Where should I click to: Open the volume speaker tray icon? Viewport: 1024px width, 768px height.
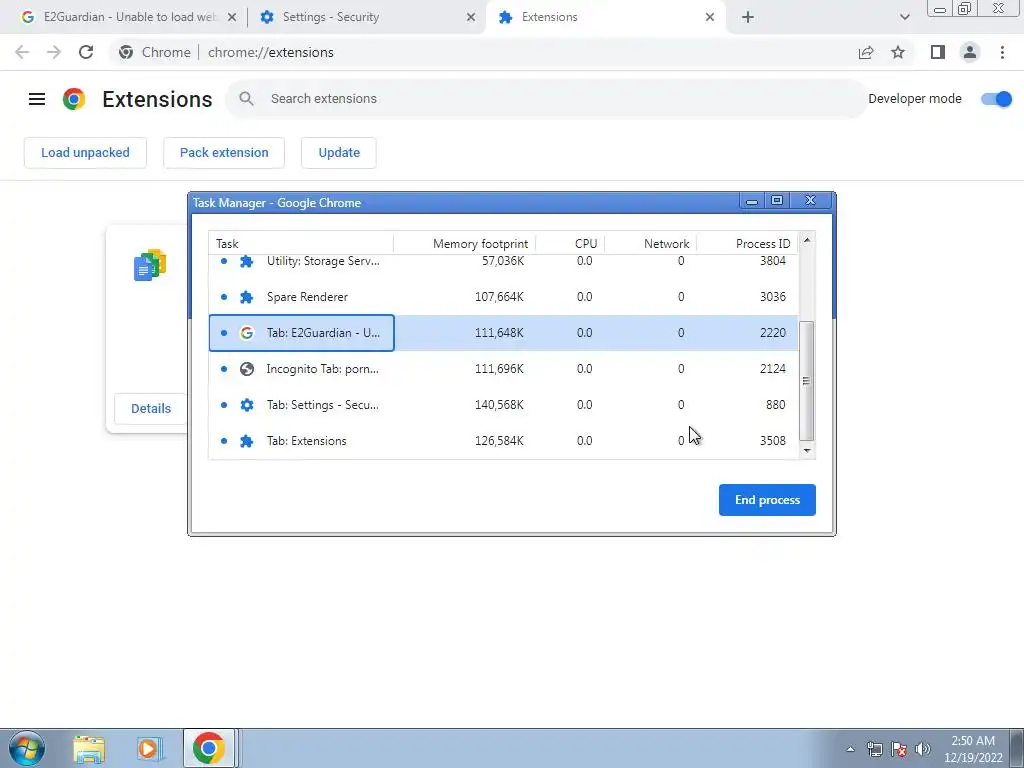tap(922, 749)
